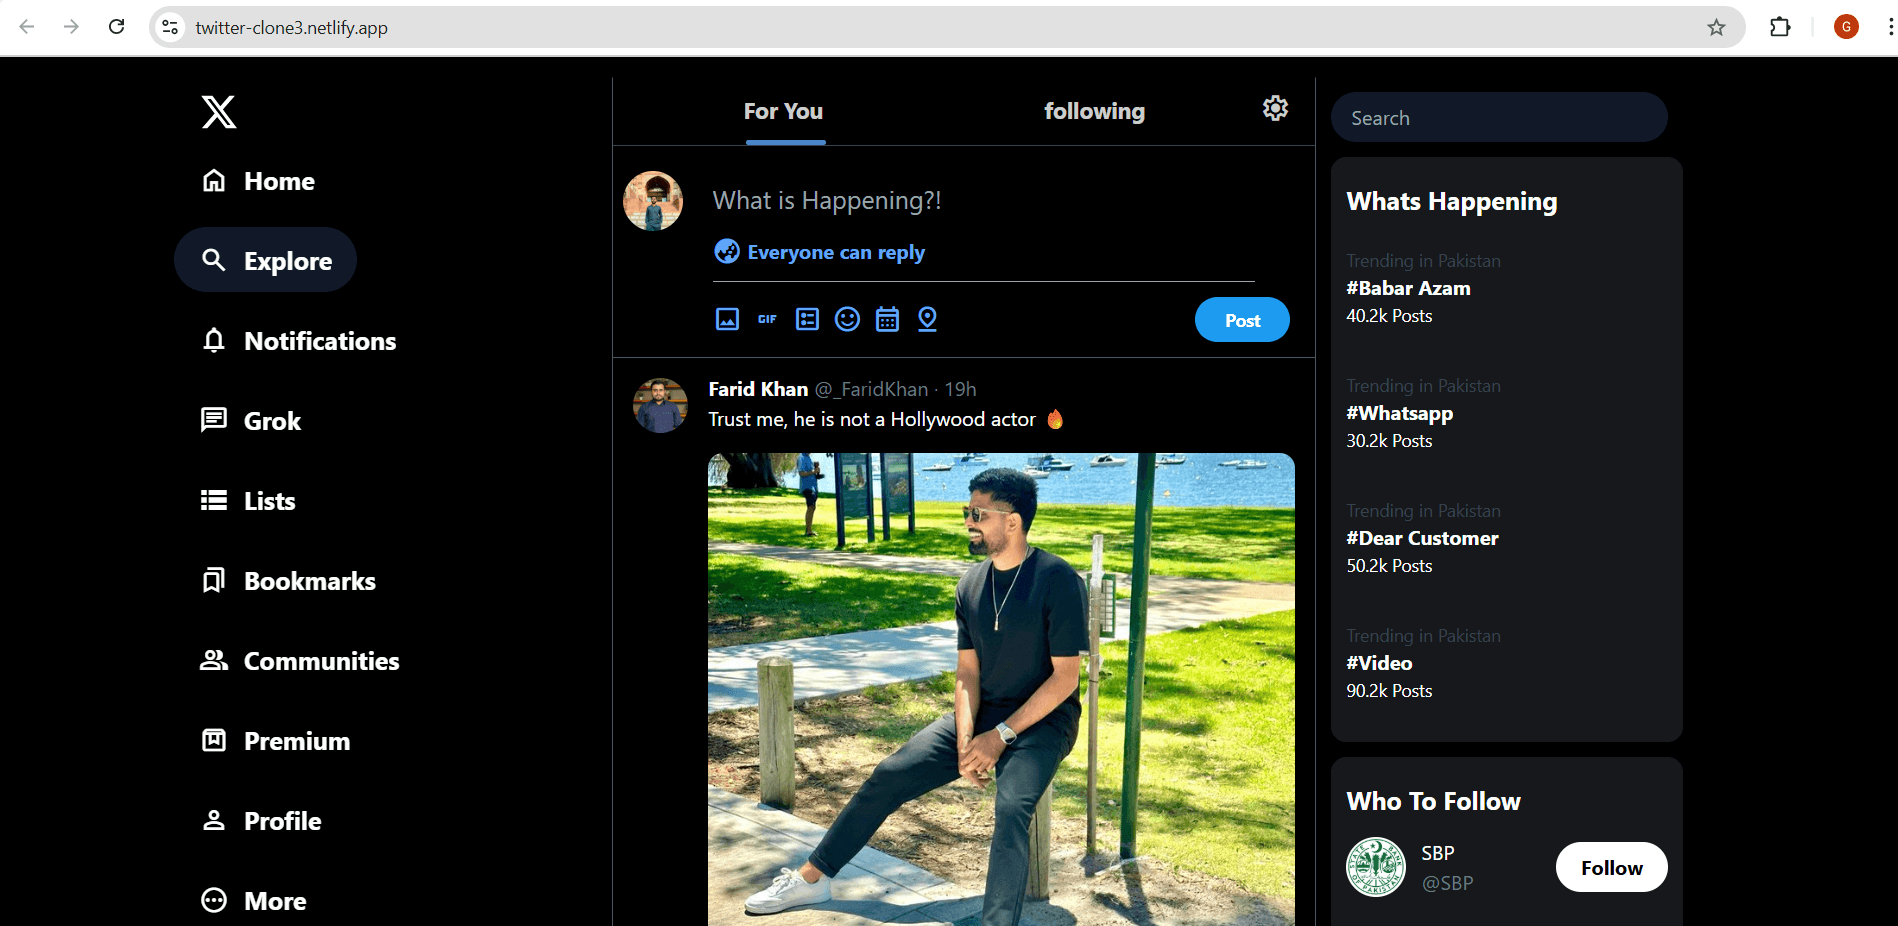Open the emoji picker icon
The width and height of the screenshot is (1898, 926).
click(847, 319)
